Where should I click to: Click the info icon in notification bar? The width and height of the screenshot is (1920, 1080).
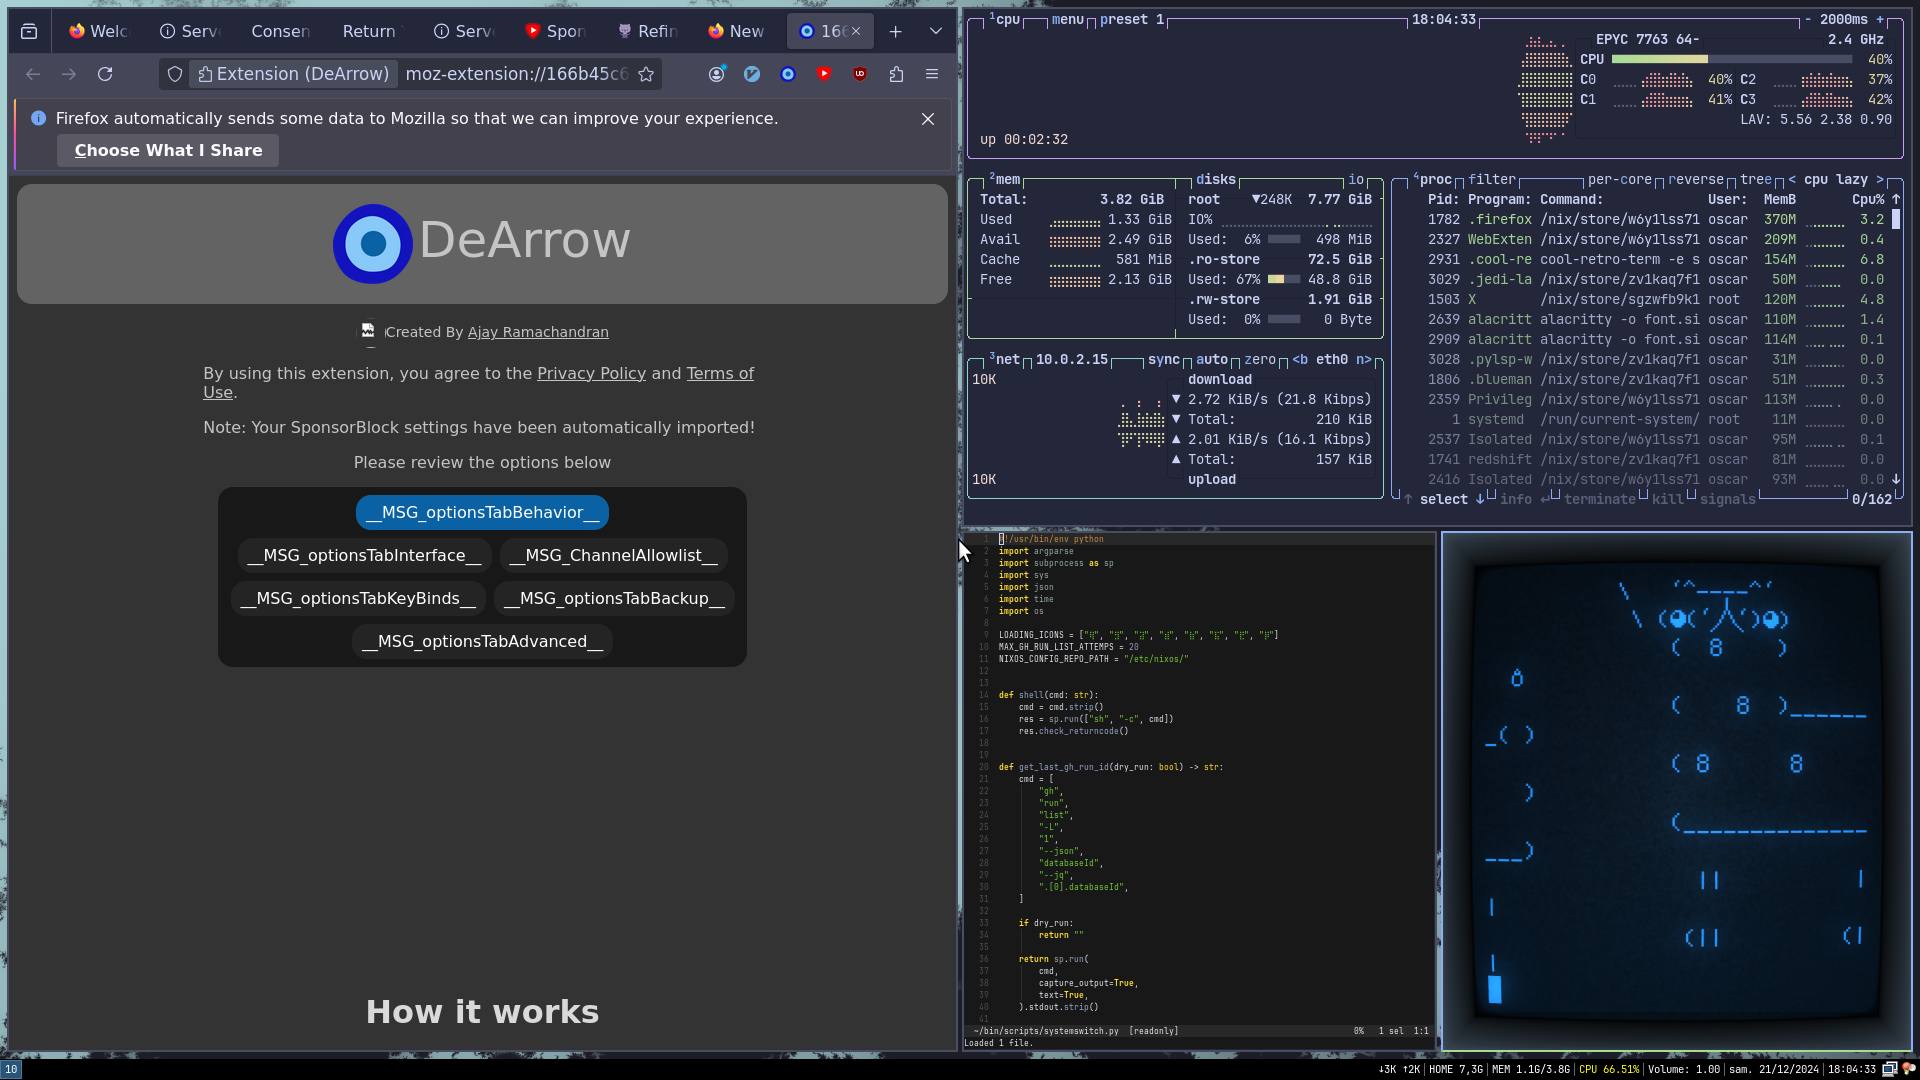coord(38,118)
